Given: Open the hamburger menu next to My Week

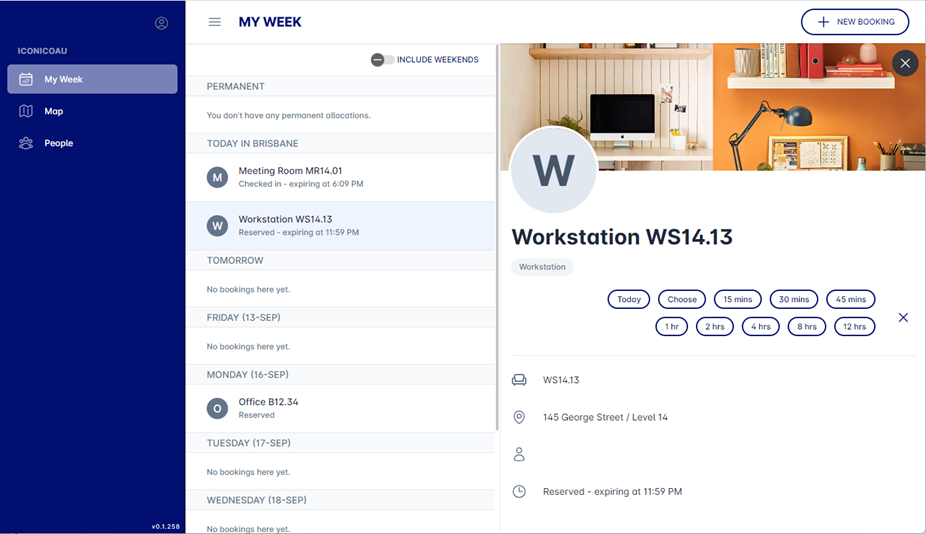Looking at the screenshot, I should (x=214, y=22).
